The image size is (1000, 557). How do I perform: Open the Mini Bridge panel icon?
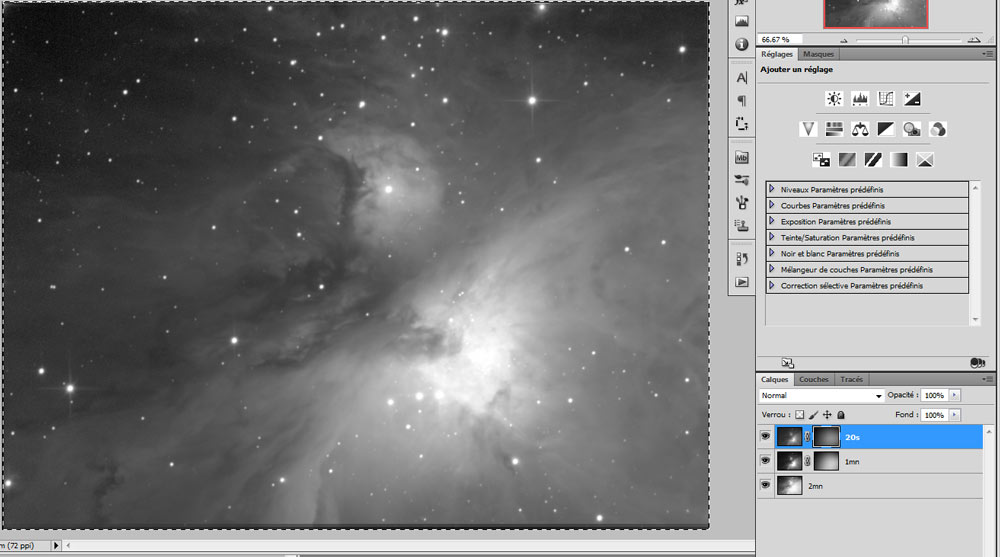click(x=742, y=158)
